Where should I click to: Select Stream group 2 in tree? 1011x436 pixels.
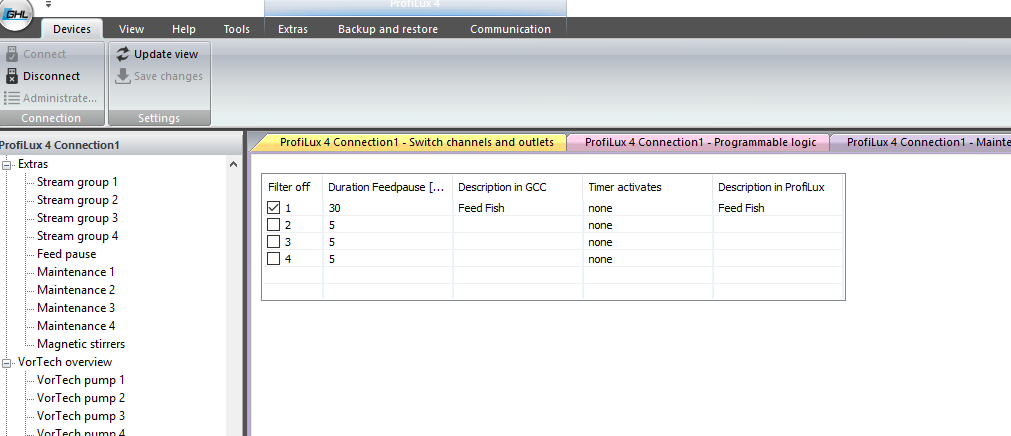77,200
